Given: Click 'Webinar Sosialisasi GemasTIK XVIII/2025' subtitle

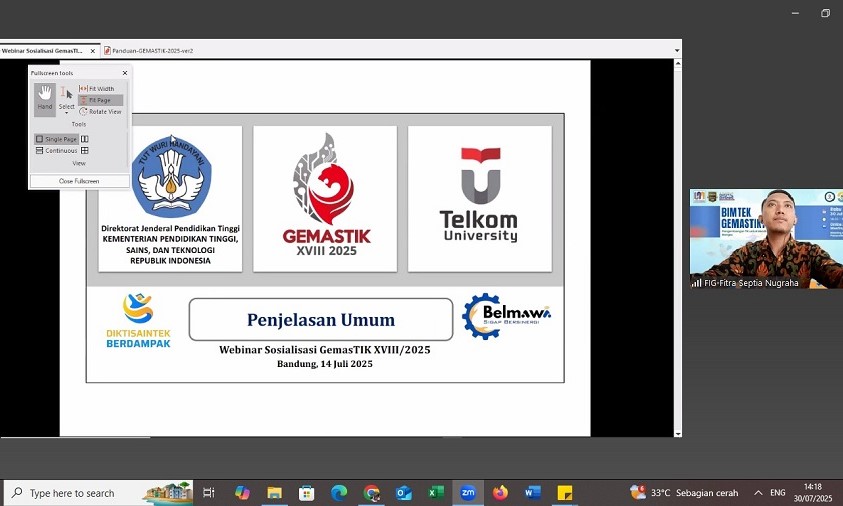Looking at the screenshot, I should [325, 350].
